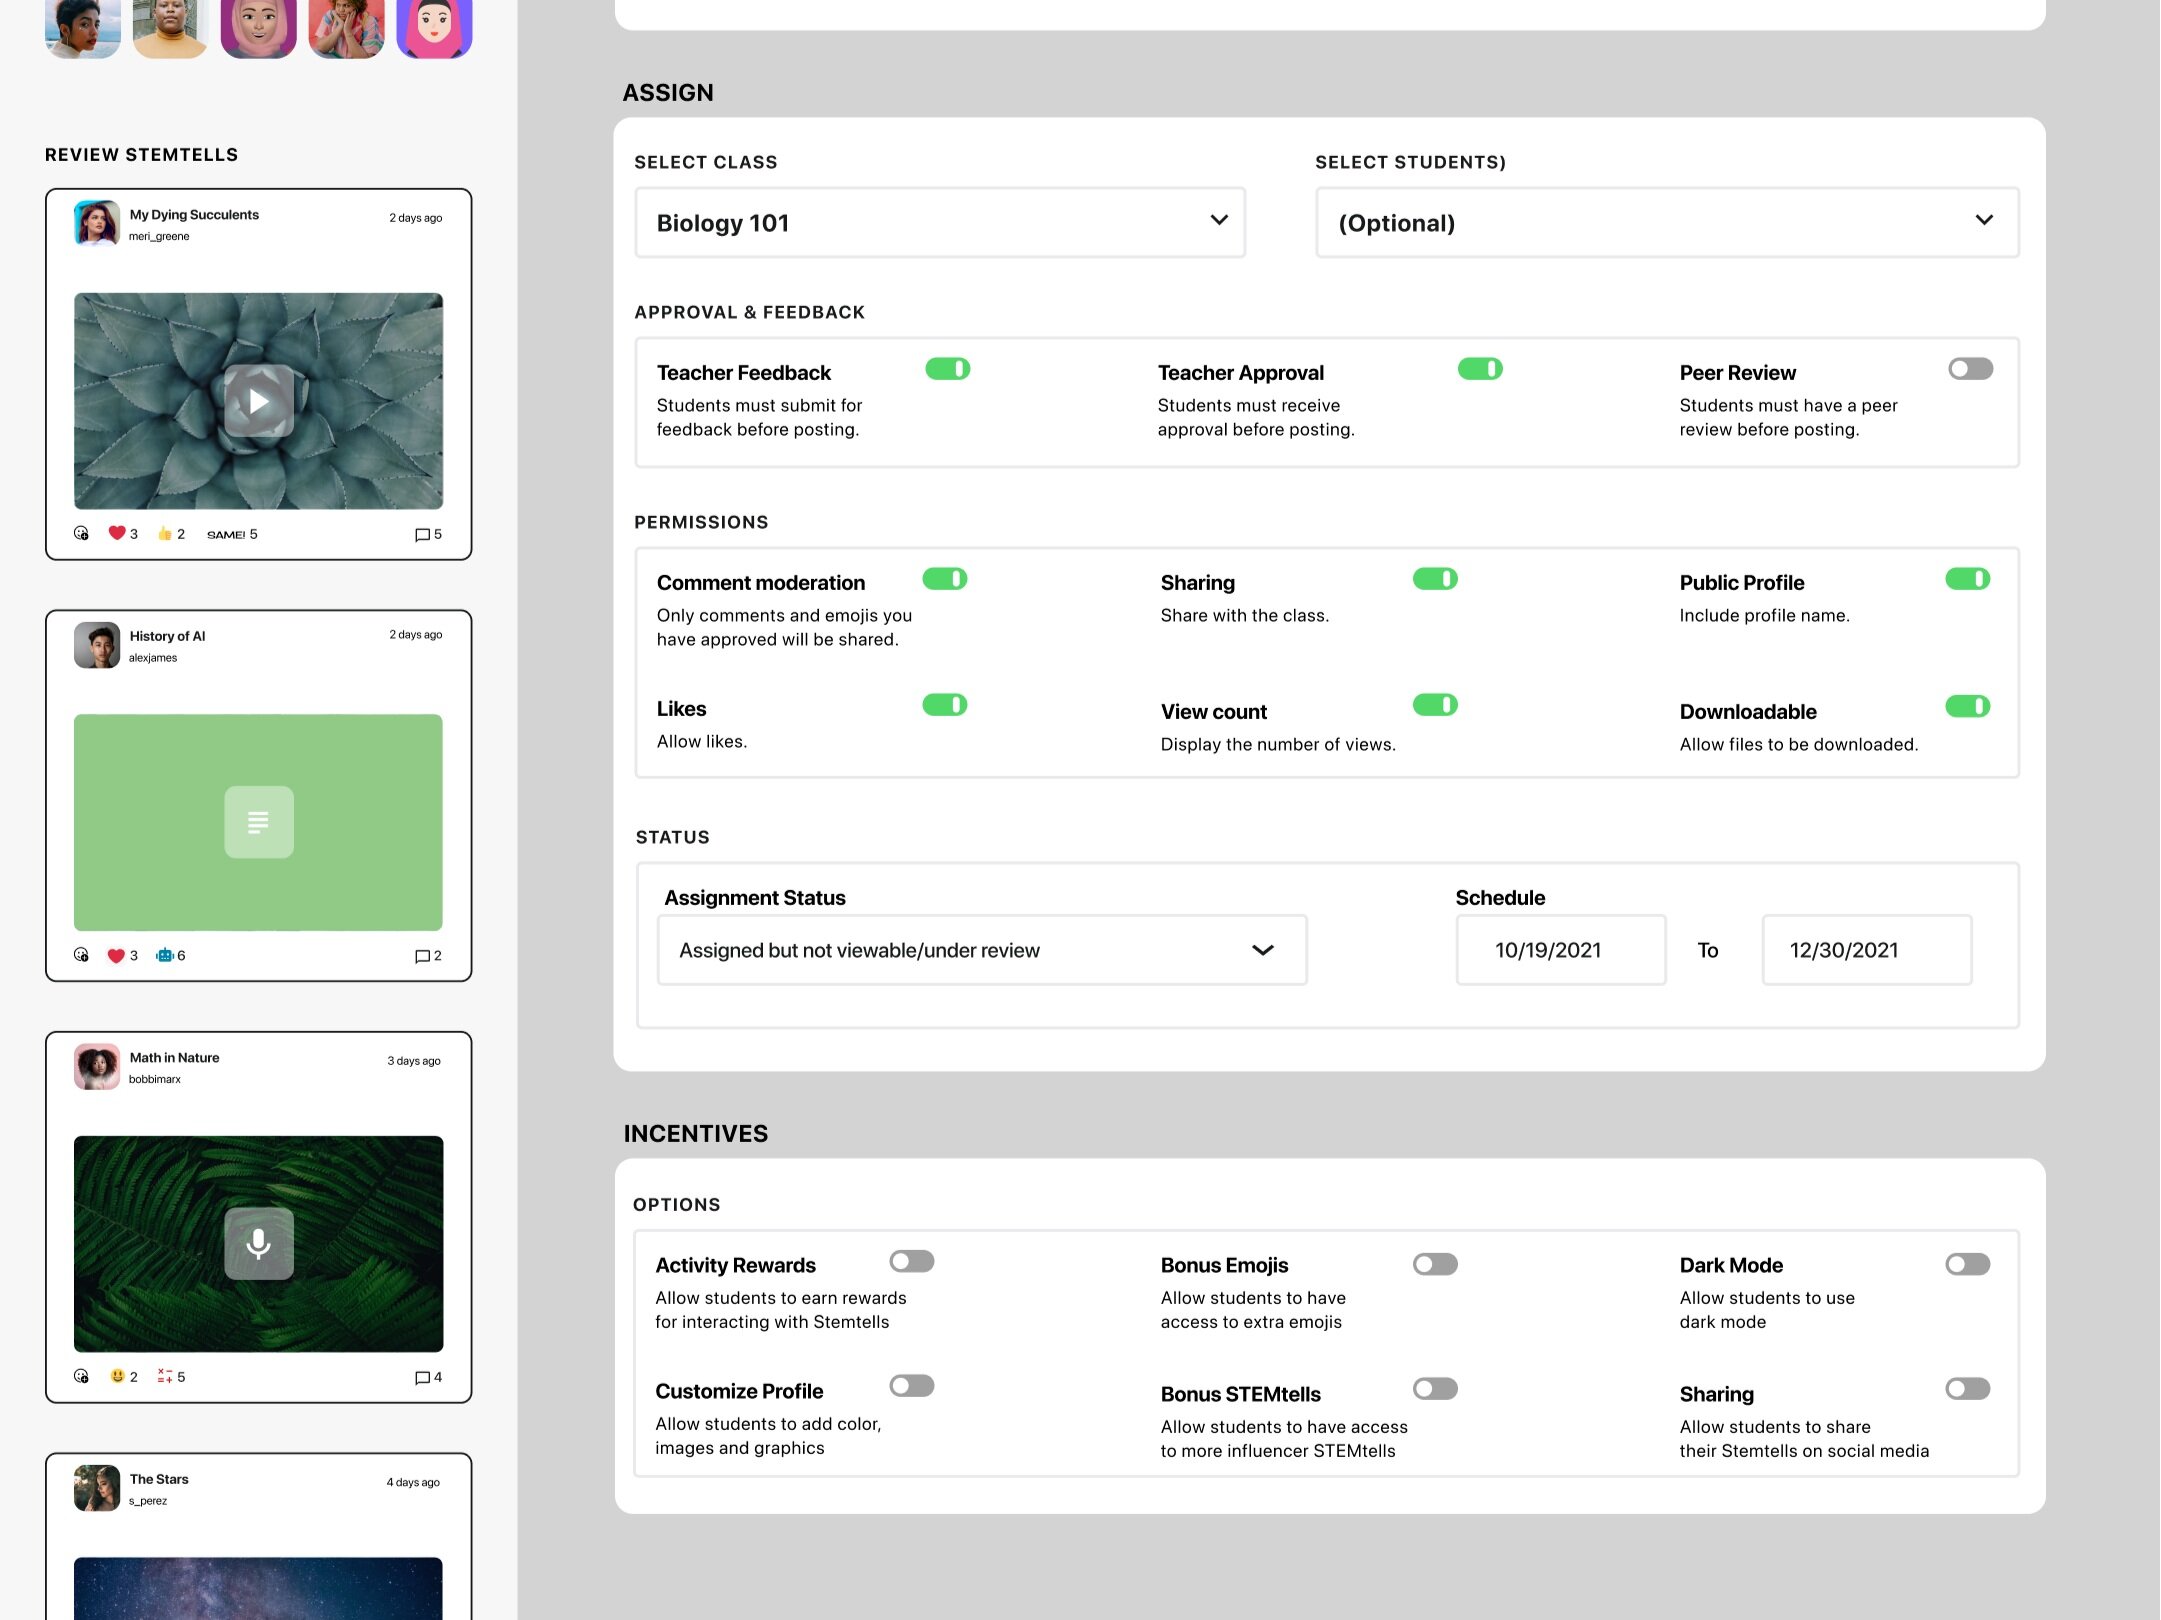Viewport: 2161px width, 1620px height.
Task: Toggle the Permissions Sharing switch
Action: 1436,579
